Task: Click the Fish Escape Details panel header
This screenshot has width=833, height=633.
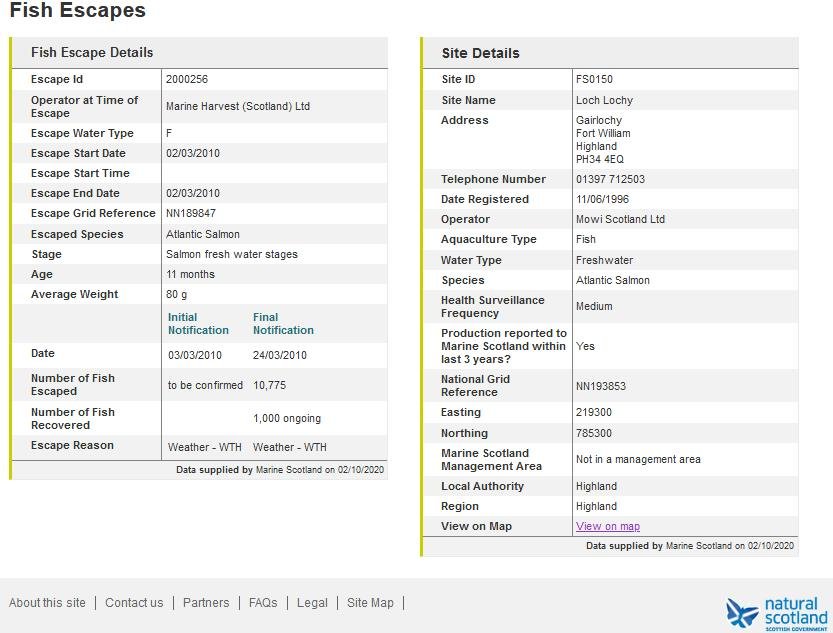Action: coord(92,52)
